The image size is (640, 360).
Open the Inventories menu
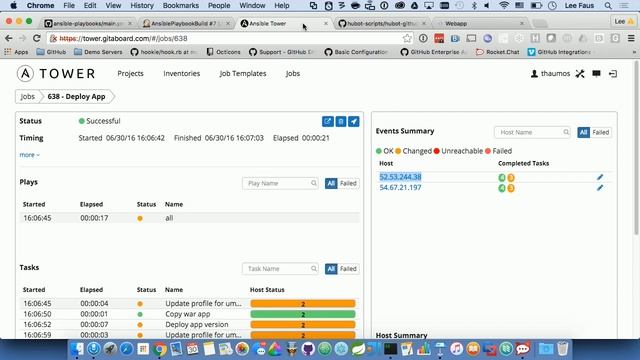[x=182, y=73]
